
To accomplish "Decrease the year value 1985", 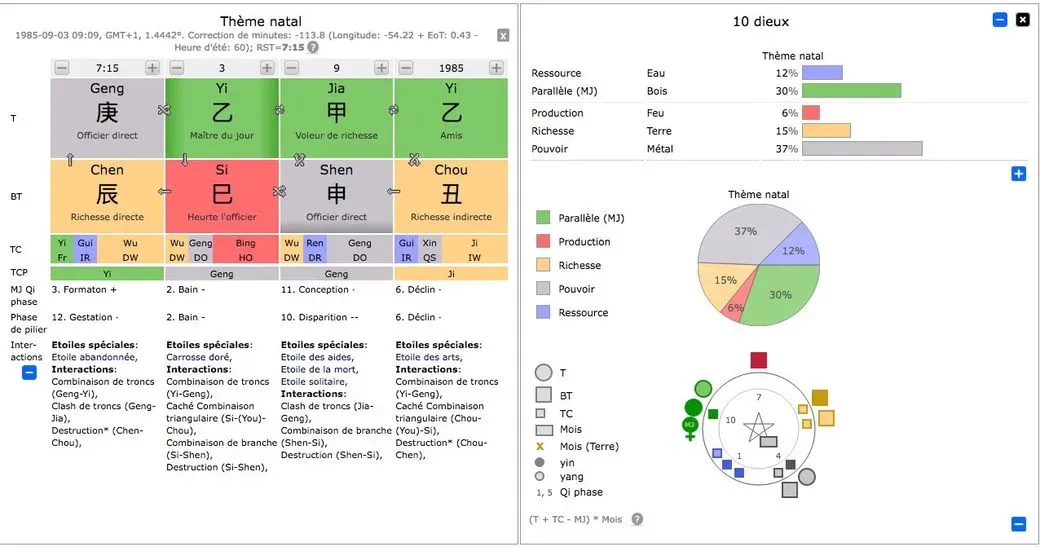I will click(x=406, y=68).
